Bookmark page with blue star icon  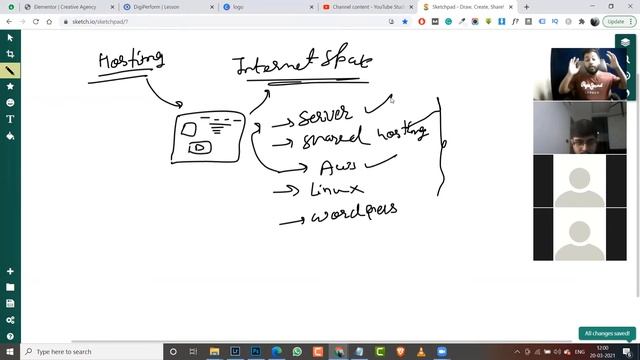click(x=405, y=22)
